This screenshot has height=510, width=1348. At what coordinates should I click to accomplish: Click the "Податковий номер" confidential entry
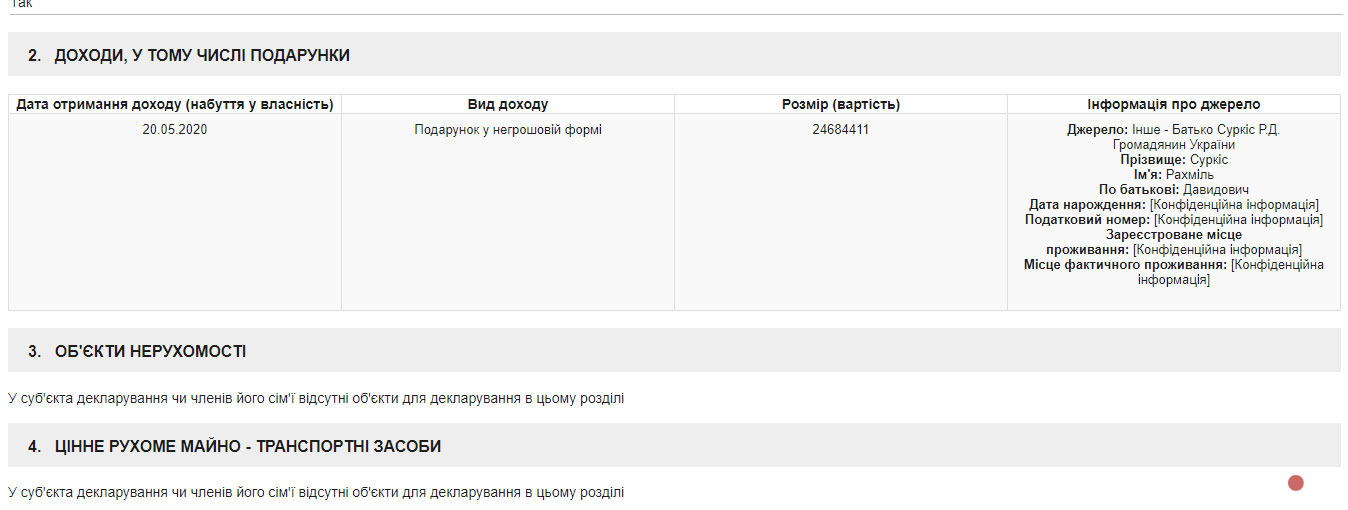1173,219
